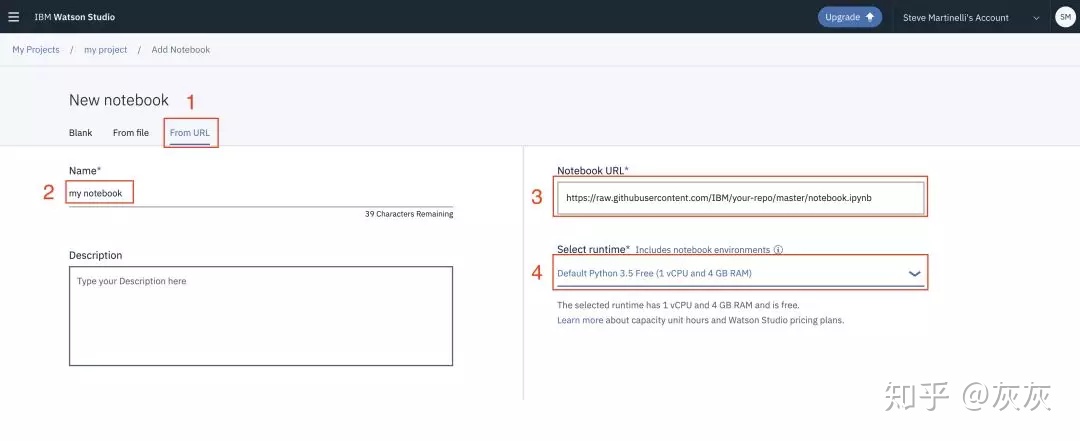Switch to the From file tab
The image size is (1080, 441).
[131, 133]
